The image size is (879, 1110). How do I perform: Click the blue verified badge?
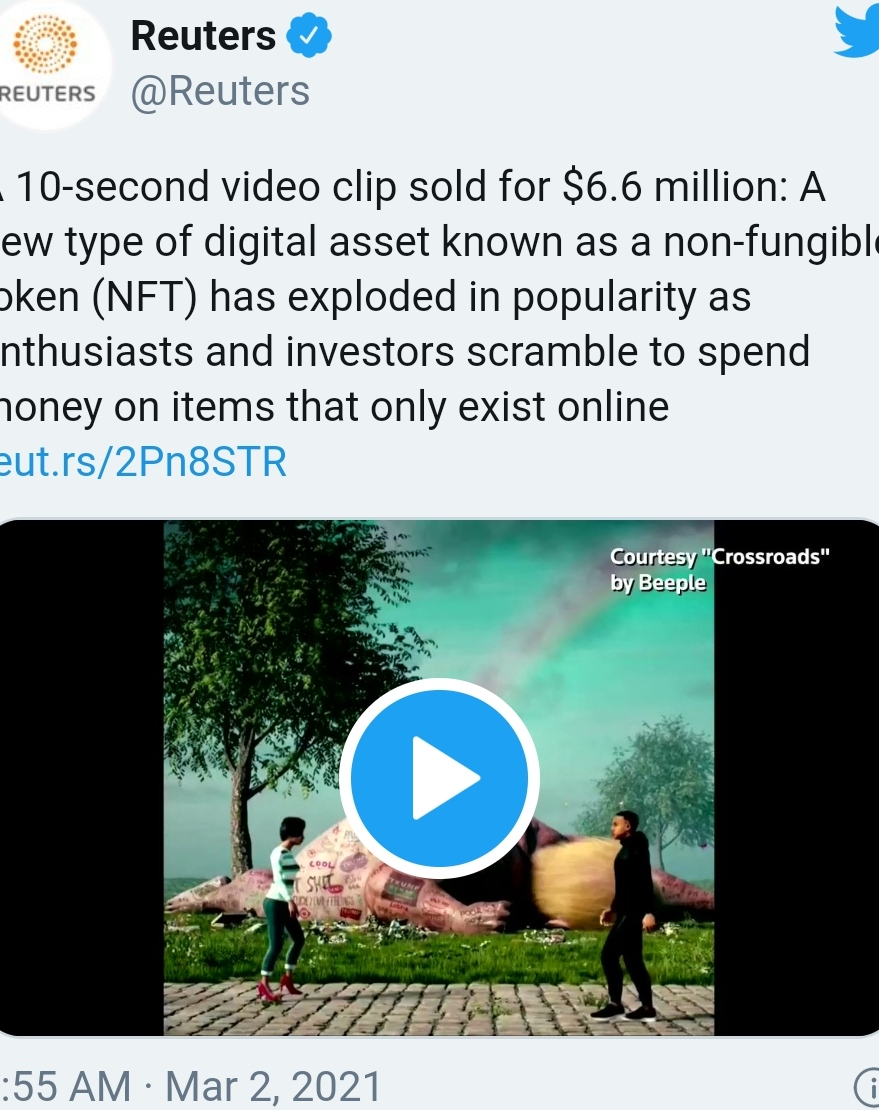pos(309,35)
